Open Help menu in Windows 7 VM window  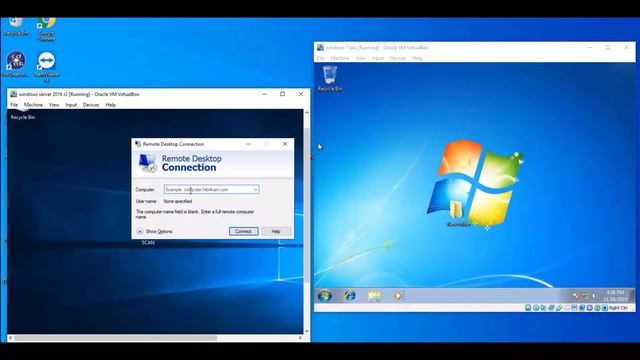tap(417, 58)
